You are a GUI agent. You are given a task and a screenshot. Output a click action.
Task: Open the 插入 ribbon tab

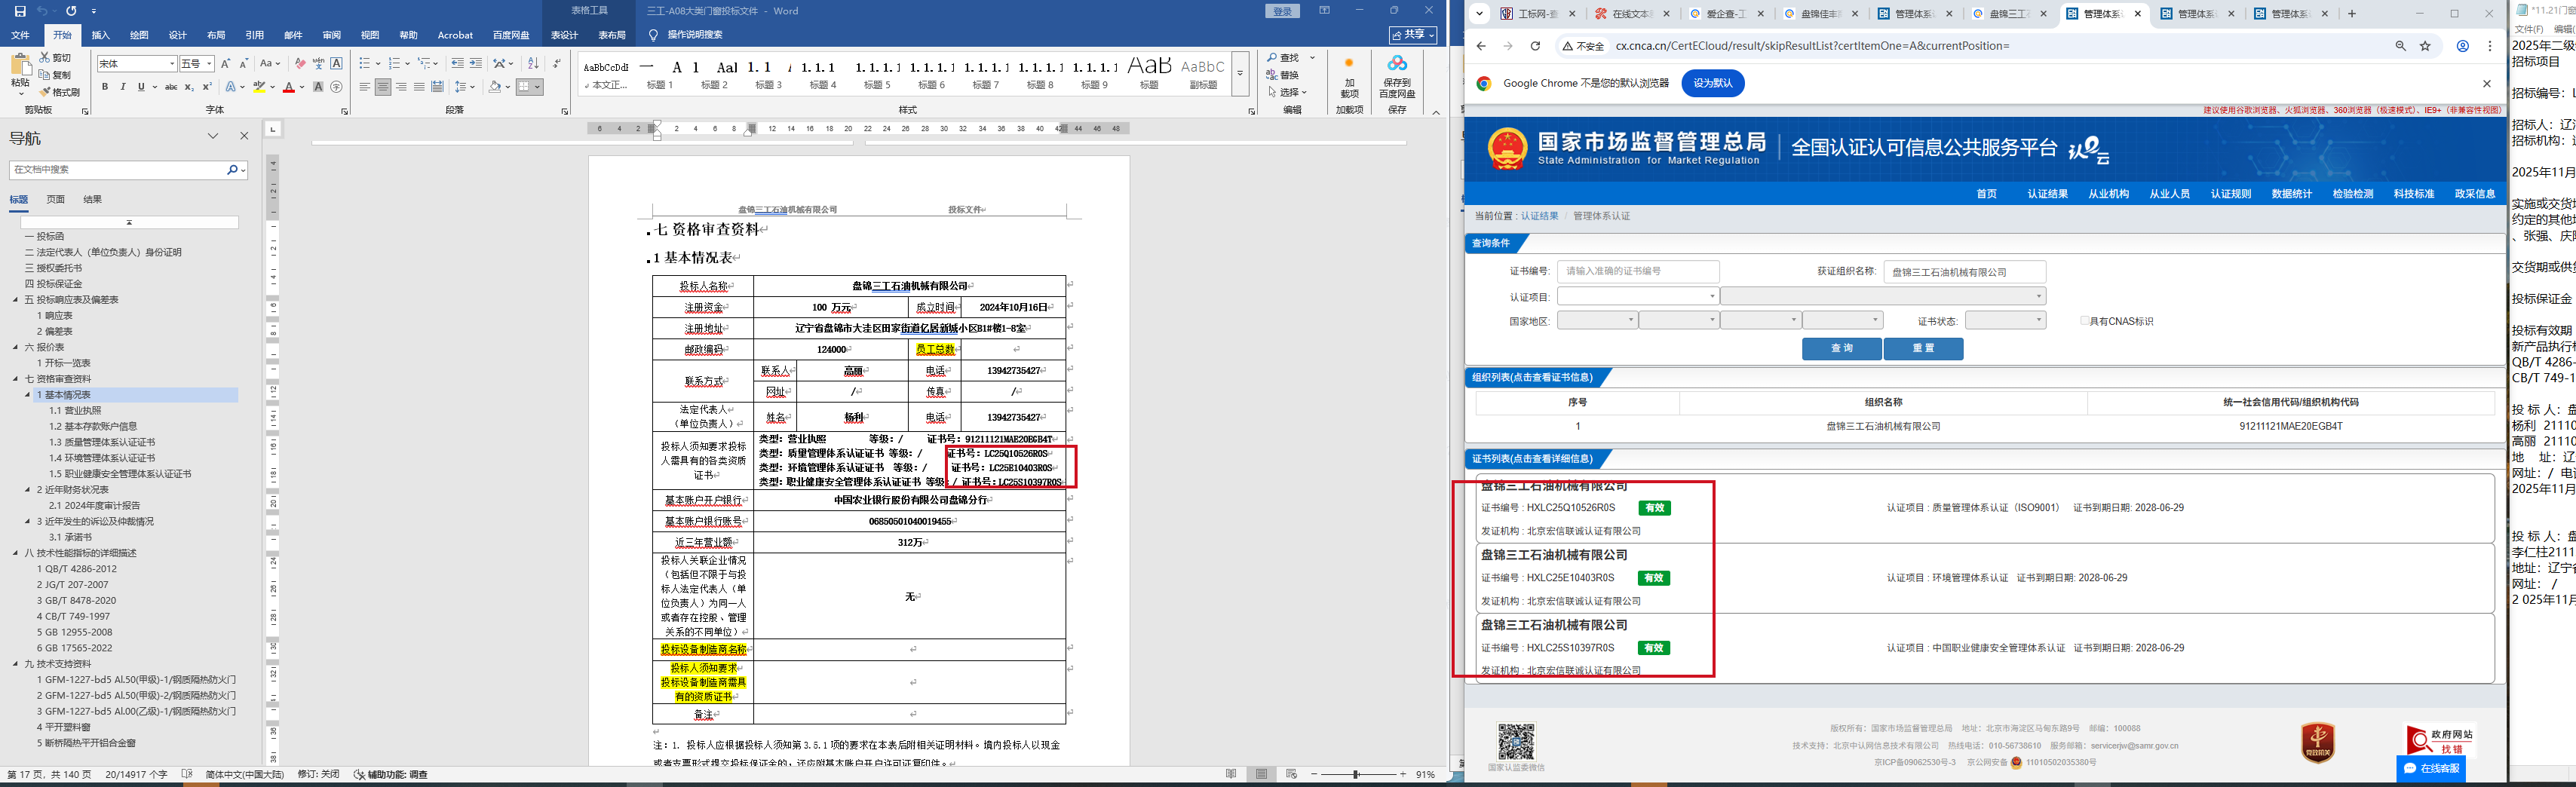pos(101,35)
